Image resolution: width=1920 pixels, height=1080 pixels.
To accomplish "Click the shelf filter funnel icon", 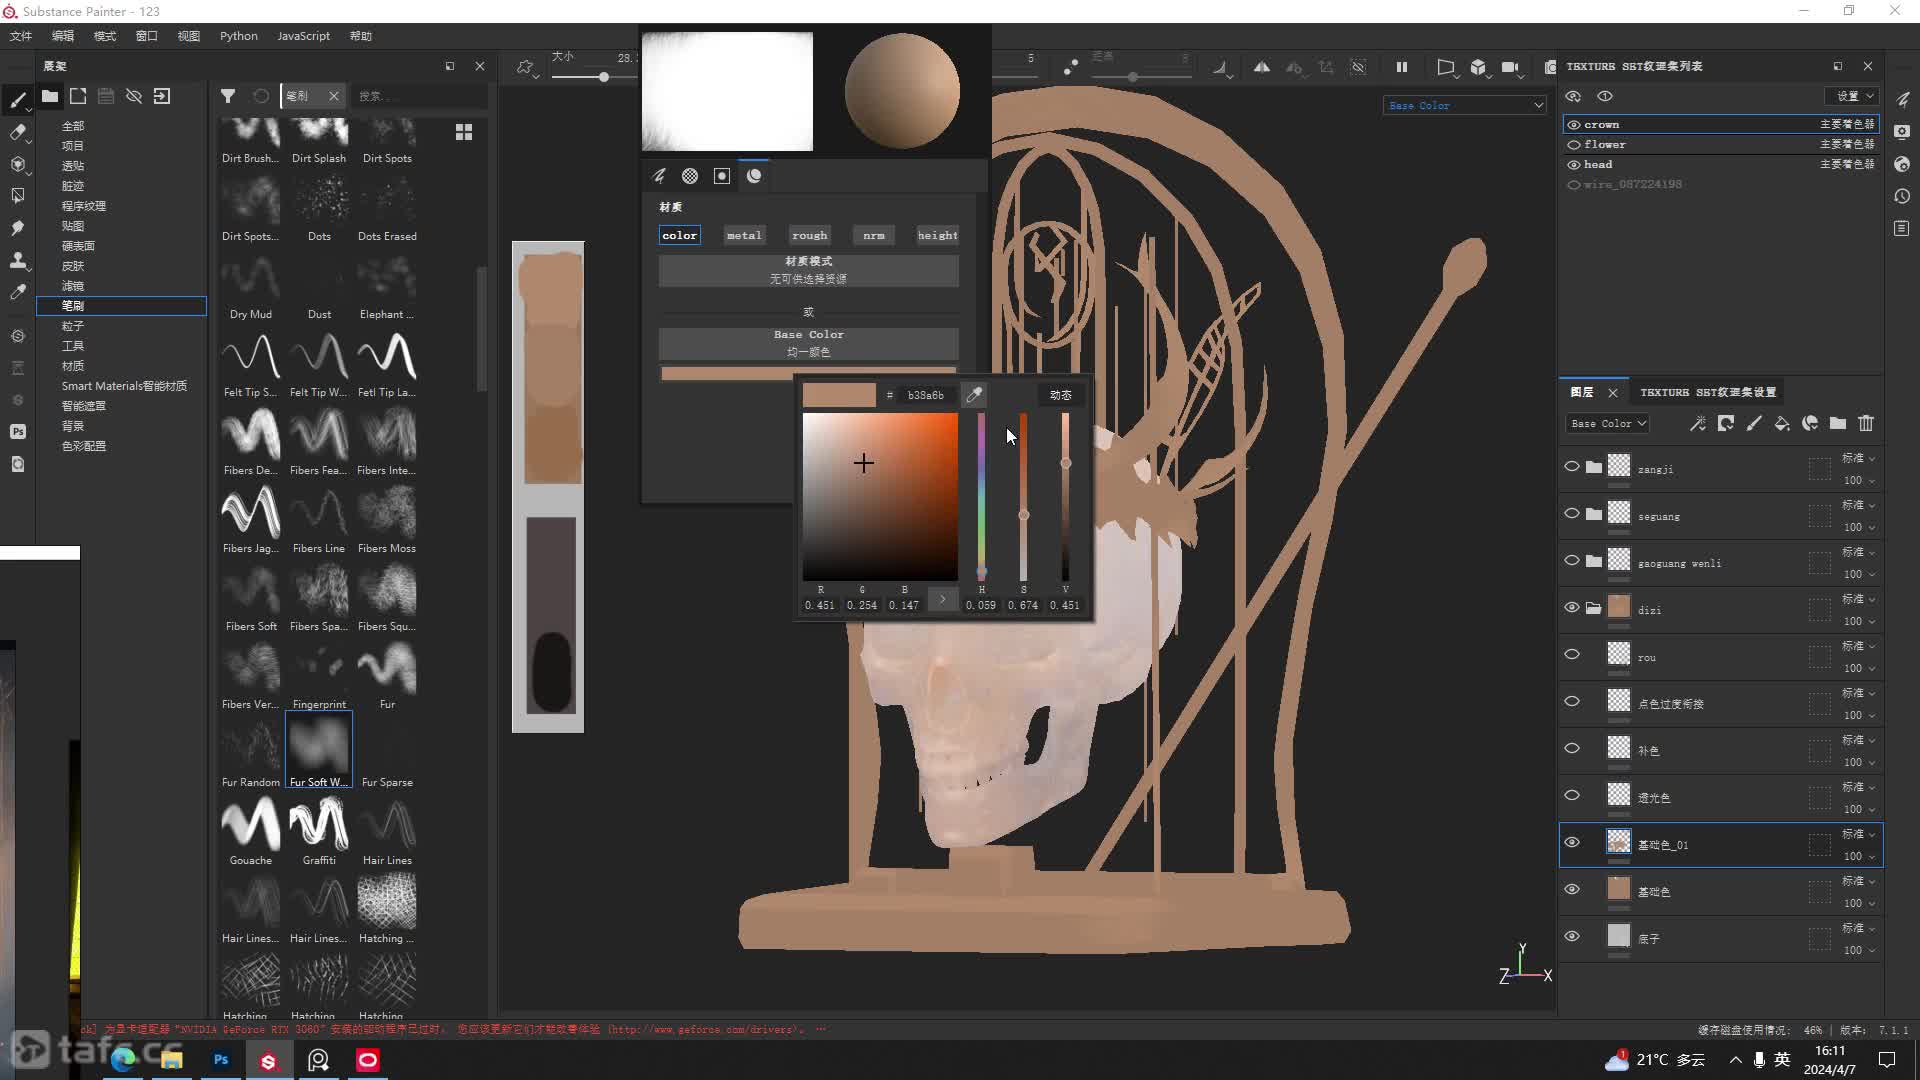I will coord(228,96).
